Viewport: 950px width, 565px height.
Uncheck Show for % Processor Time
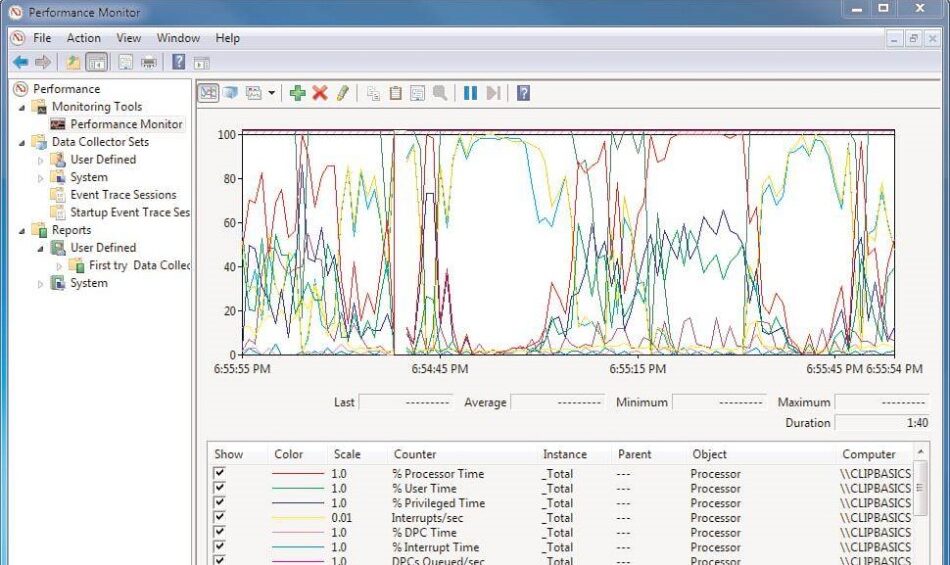point(219,472)
